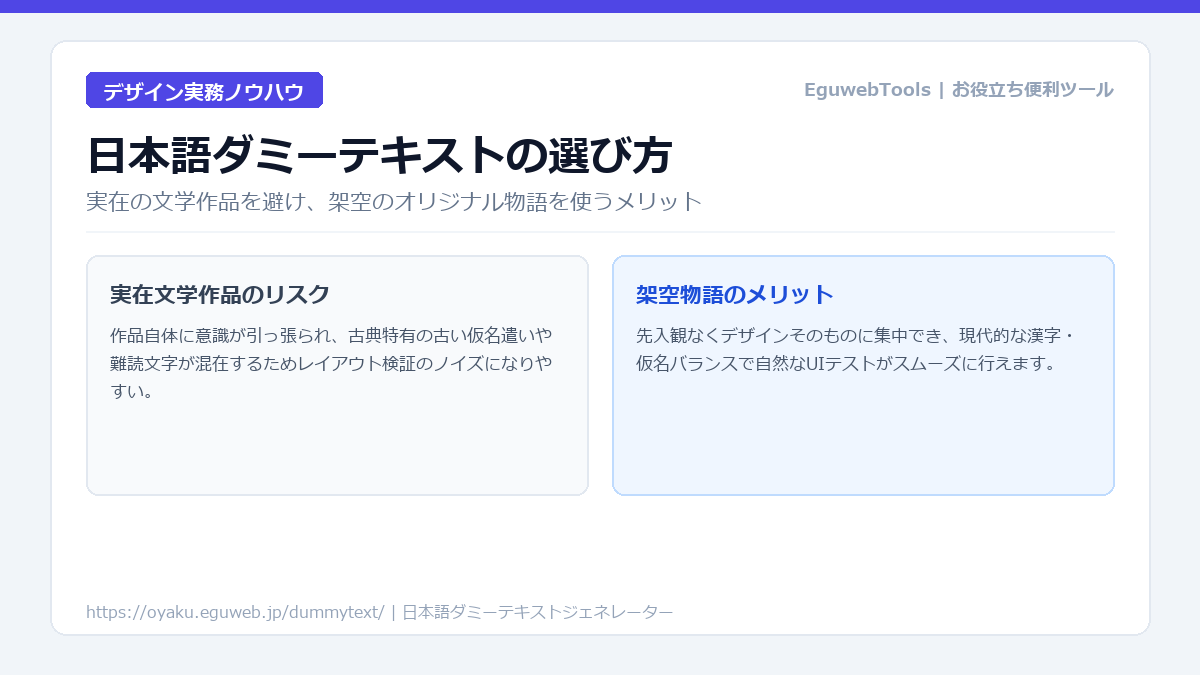This screenshot has width=1200, height=675.
Task: Click the 架空物語のメリット card heading
Action: pyautogui.click(x=735, y=295)
